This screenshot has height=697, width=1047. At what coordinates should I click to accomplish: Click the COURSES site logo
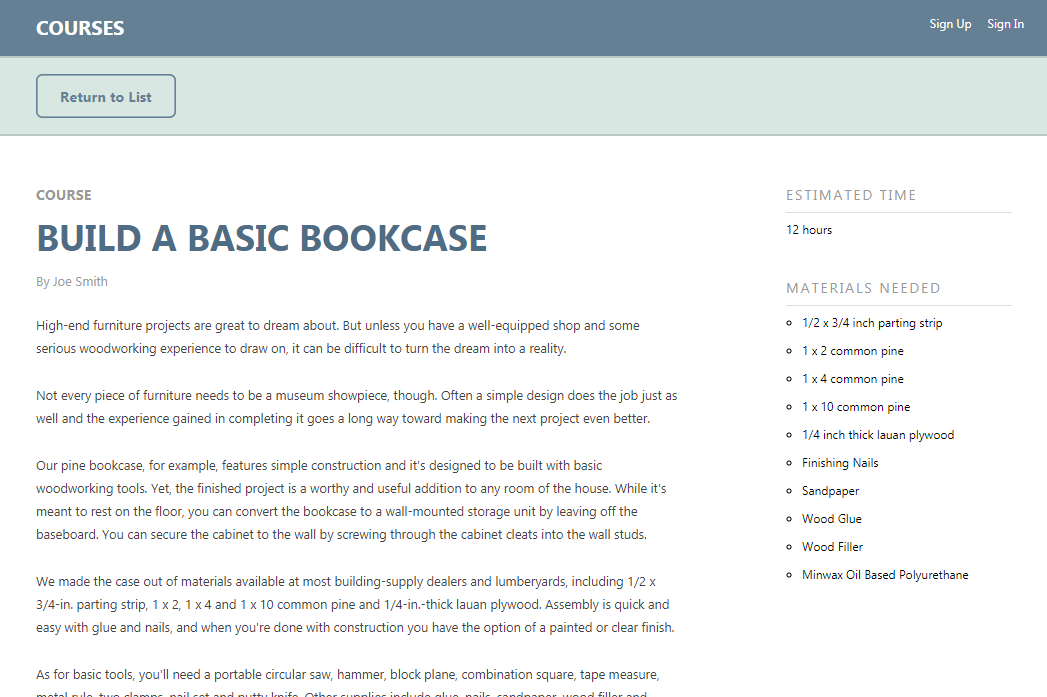pyautogui.click(x=80, y=28)
